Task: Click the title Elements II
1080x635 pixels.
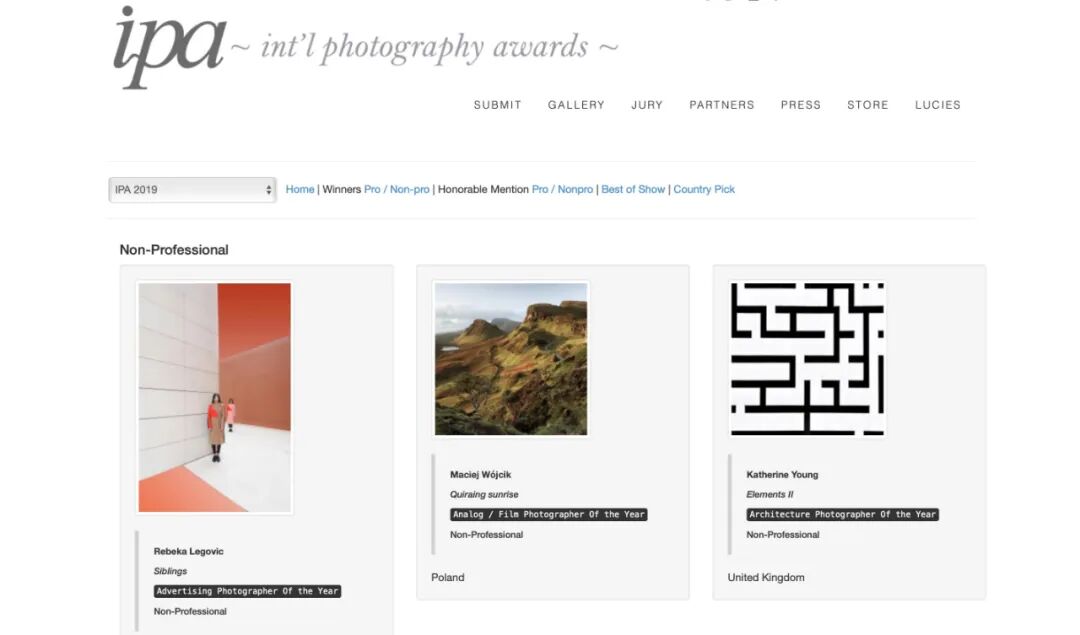Action: click(770, 495)
